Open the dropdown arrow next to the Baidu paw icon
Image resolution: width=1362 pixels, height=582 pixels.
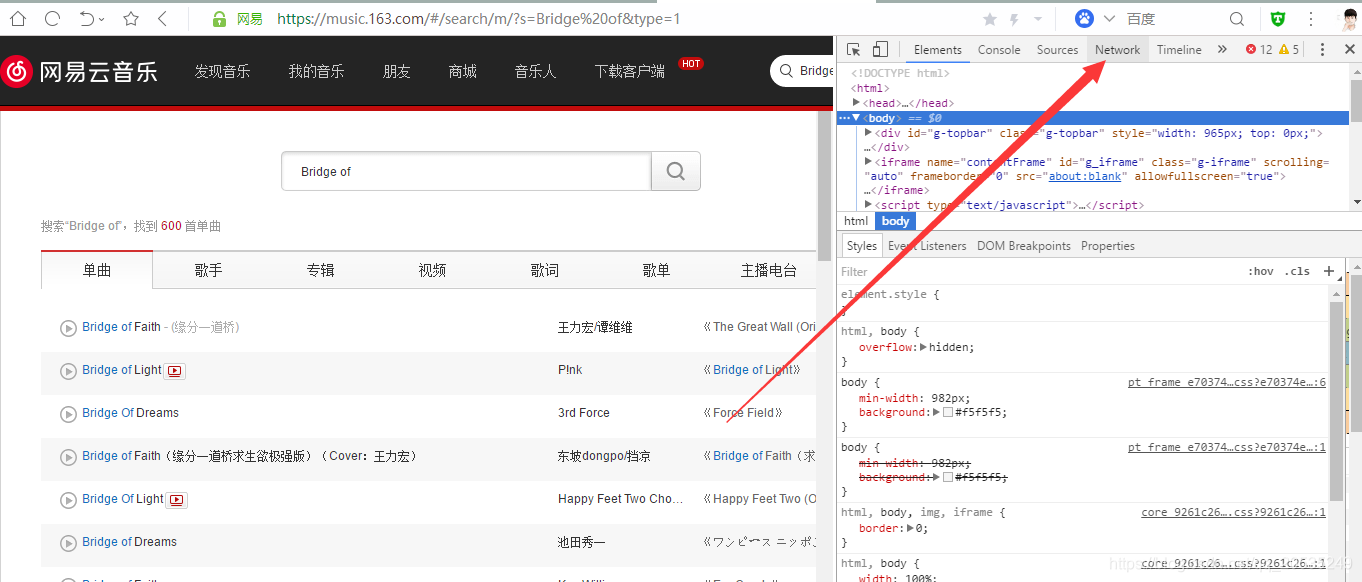[1109, 19]
